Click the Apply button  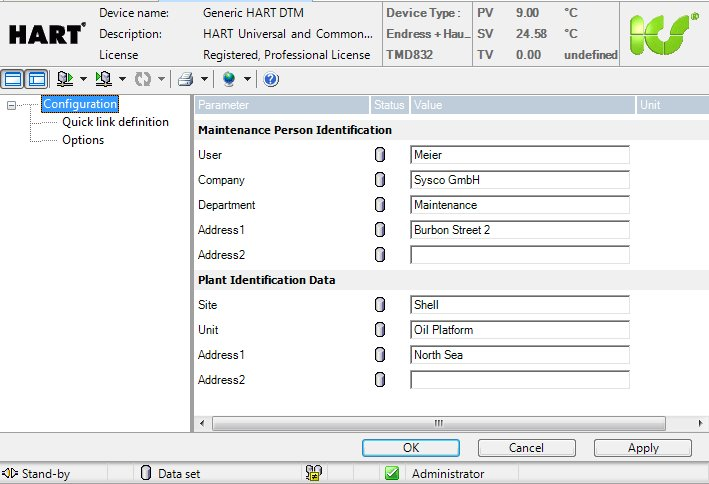pyautogui.click(x=642, y=448)
